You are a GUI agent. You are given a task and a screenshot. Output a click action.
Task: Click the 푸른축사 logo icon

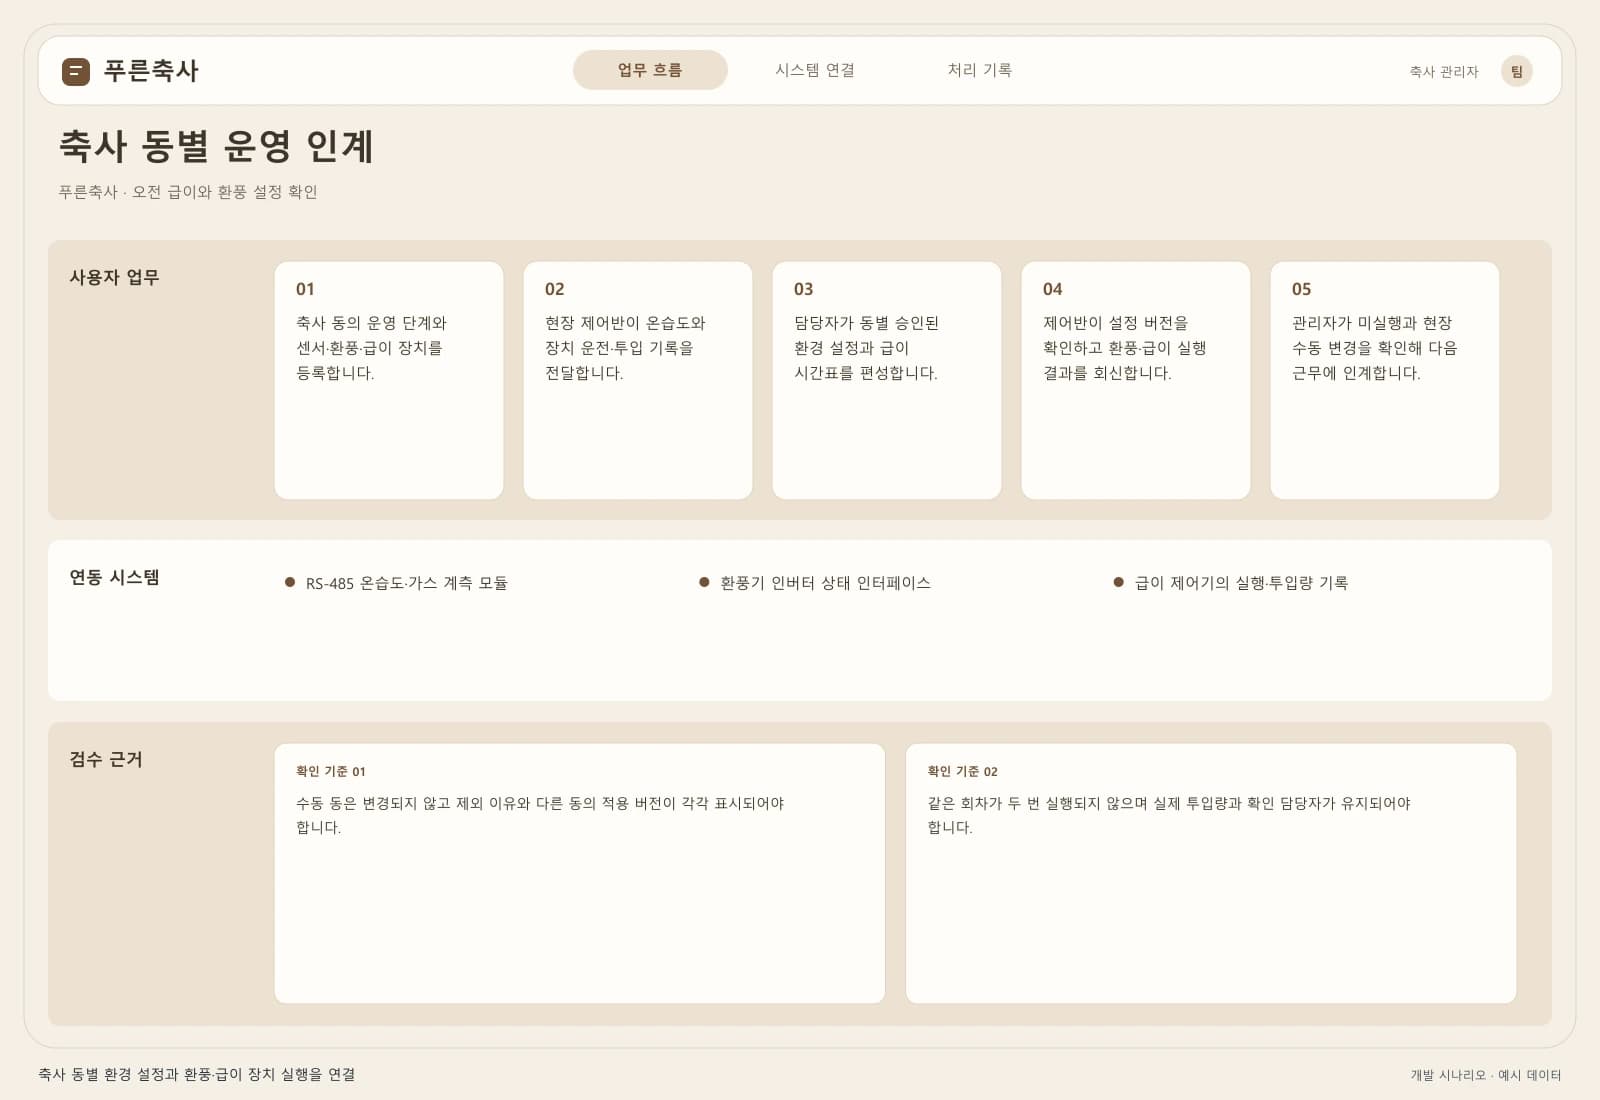click(76, 71)
